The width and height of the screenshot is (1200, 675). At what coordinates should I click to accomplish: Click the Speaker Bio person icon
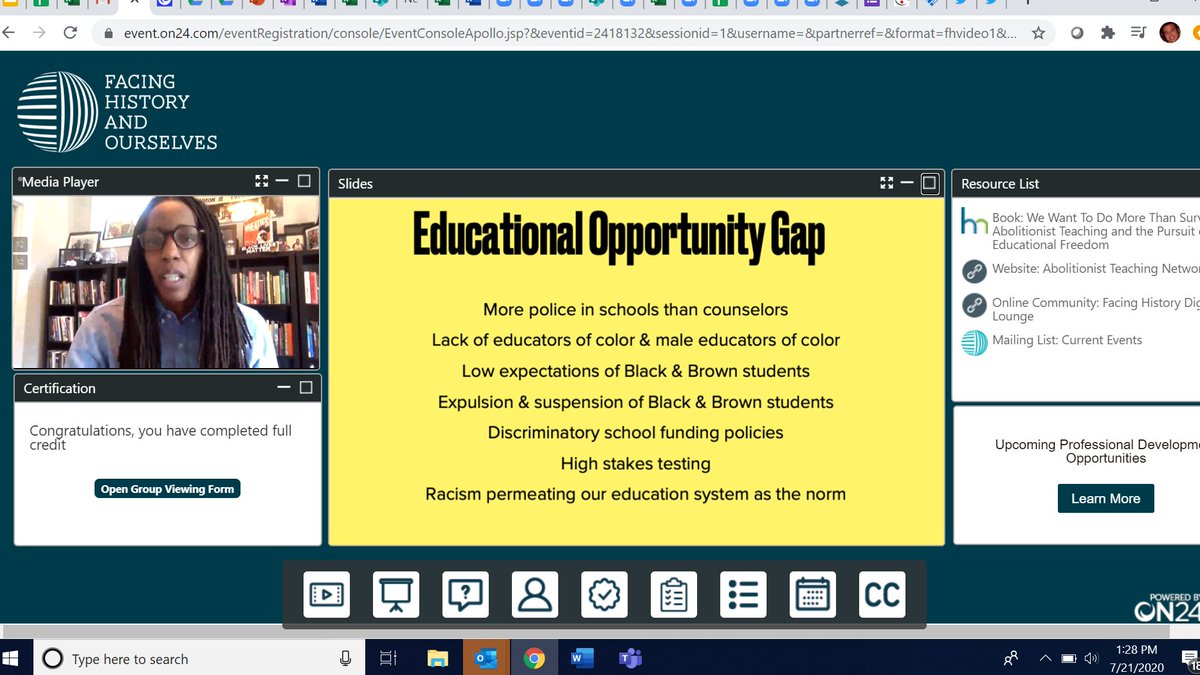(534, 594)
